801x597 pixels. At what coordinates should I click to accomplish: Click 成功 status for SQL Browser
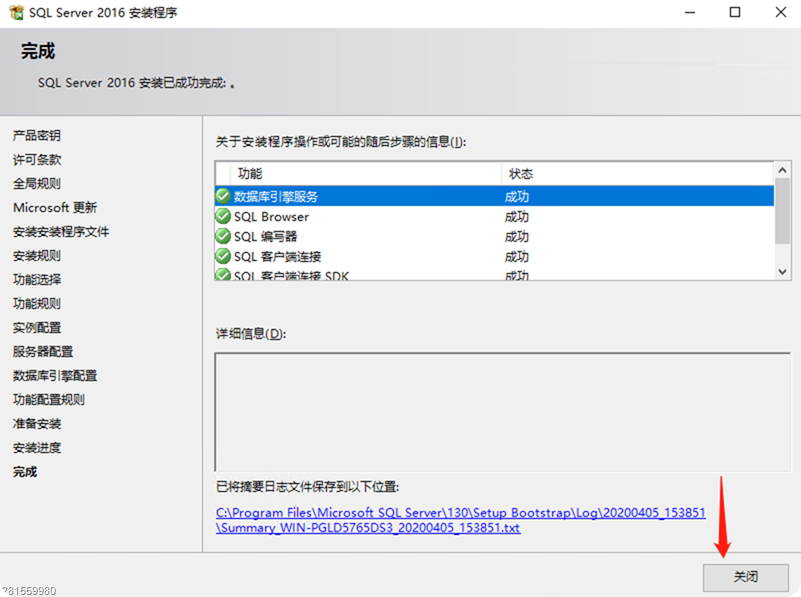[x=516, y=217]
